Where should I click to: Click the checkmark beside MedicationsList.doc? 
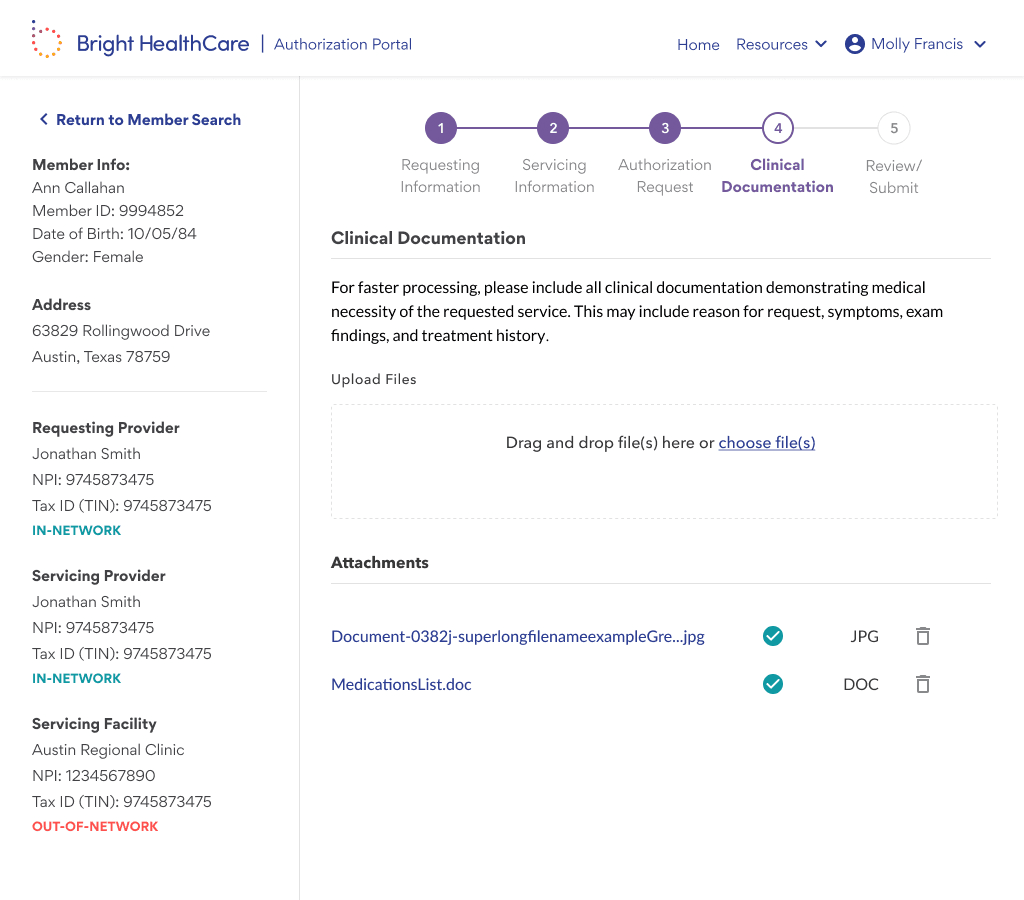[773, 684]
